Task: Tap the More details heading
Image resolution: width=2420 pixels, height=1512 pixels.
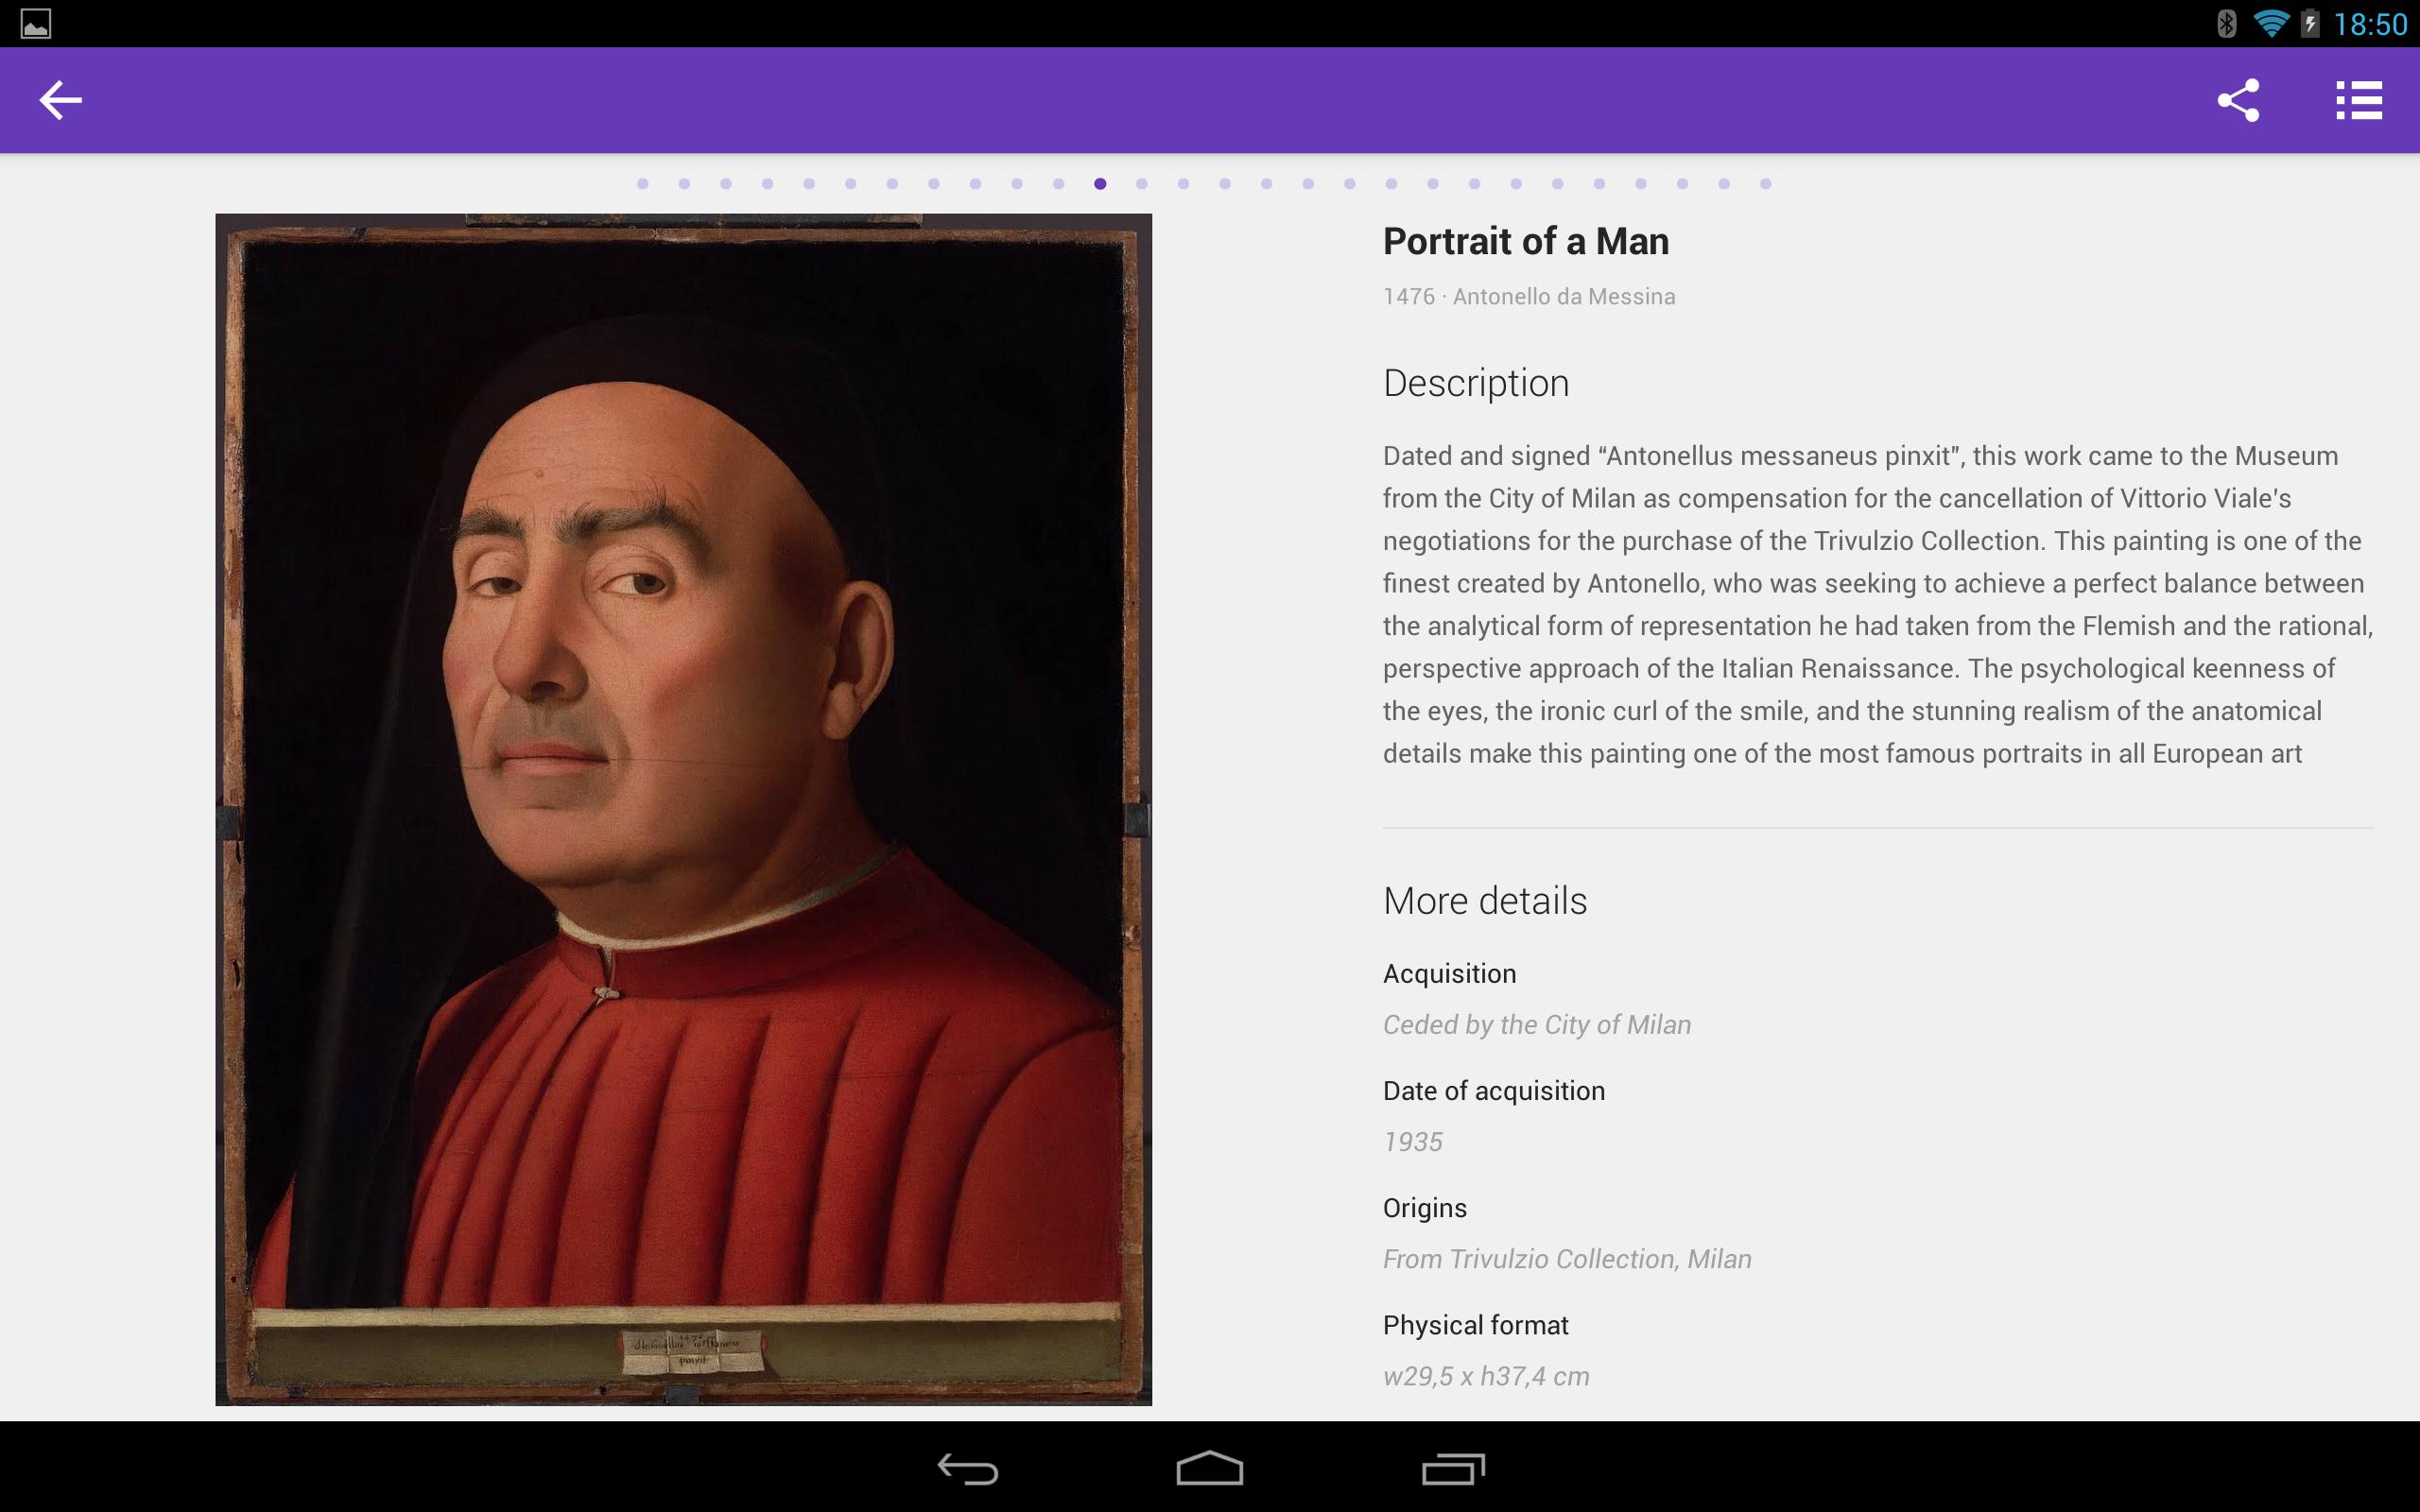Action: pyautogui.click(x=1485, y=901)
